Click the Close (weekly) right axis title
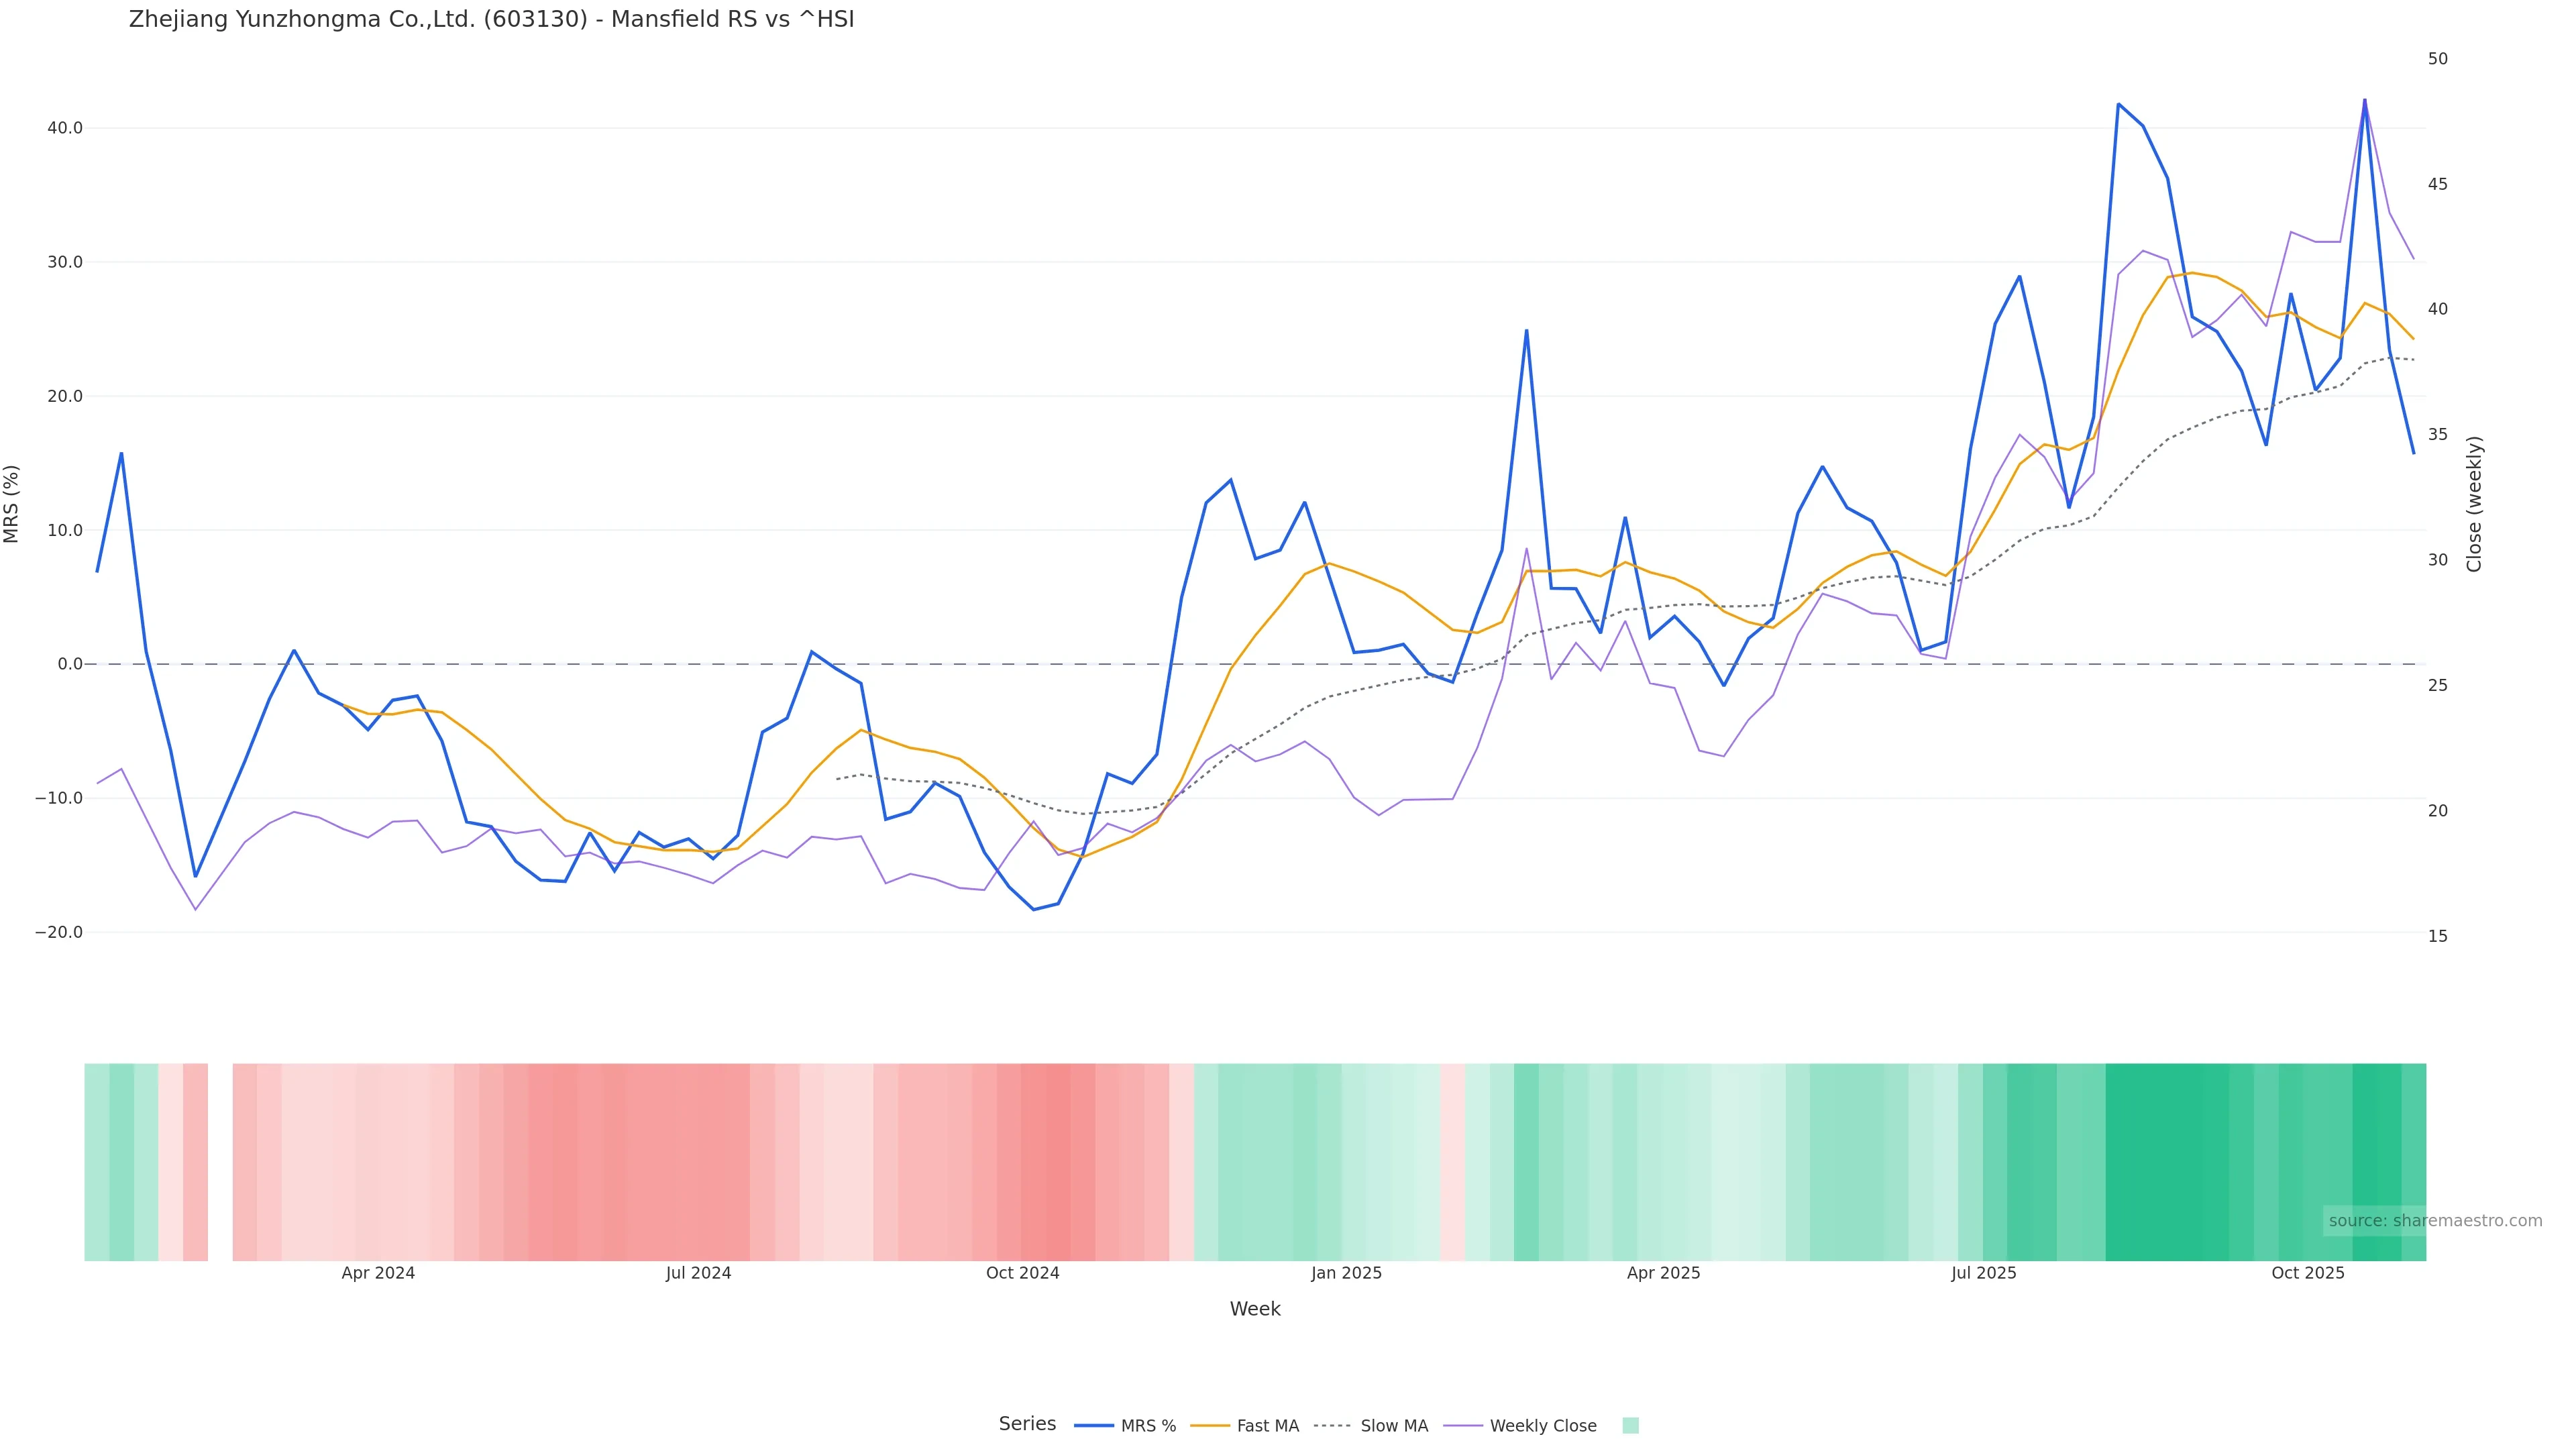Viewport: 2576px width, 1449px height. 2474,504
